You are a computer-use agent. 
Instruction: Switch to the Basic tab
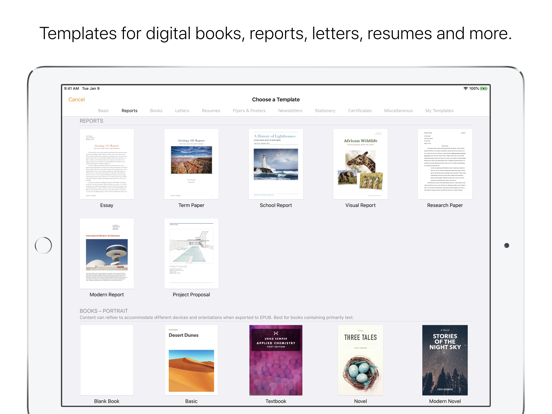point(103,111)
